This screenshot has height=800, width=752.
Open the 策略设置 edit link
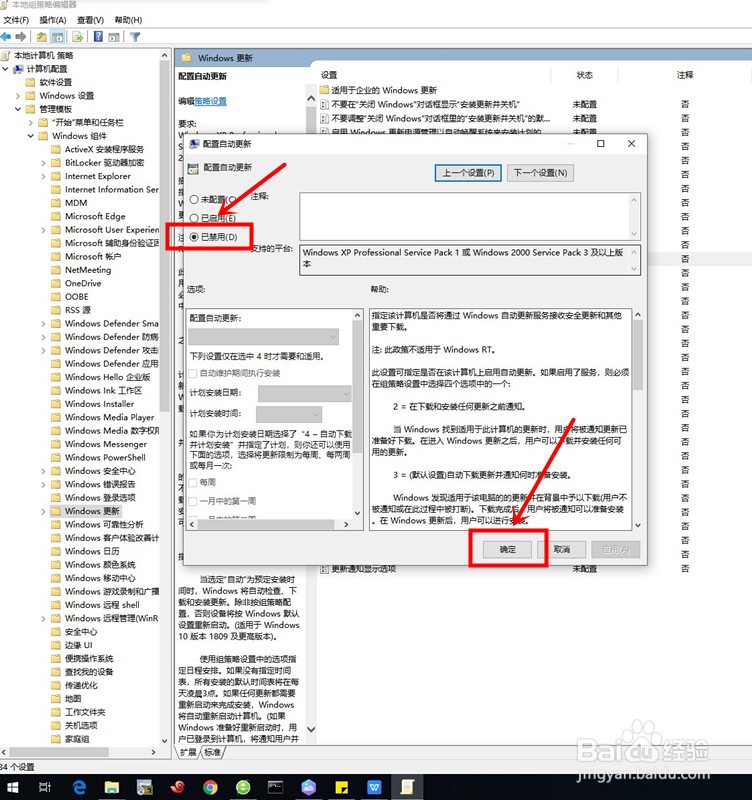[x=211, y=102]
